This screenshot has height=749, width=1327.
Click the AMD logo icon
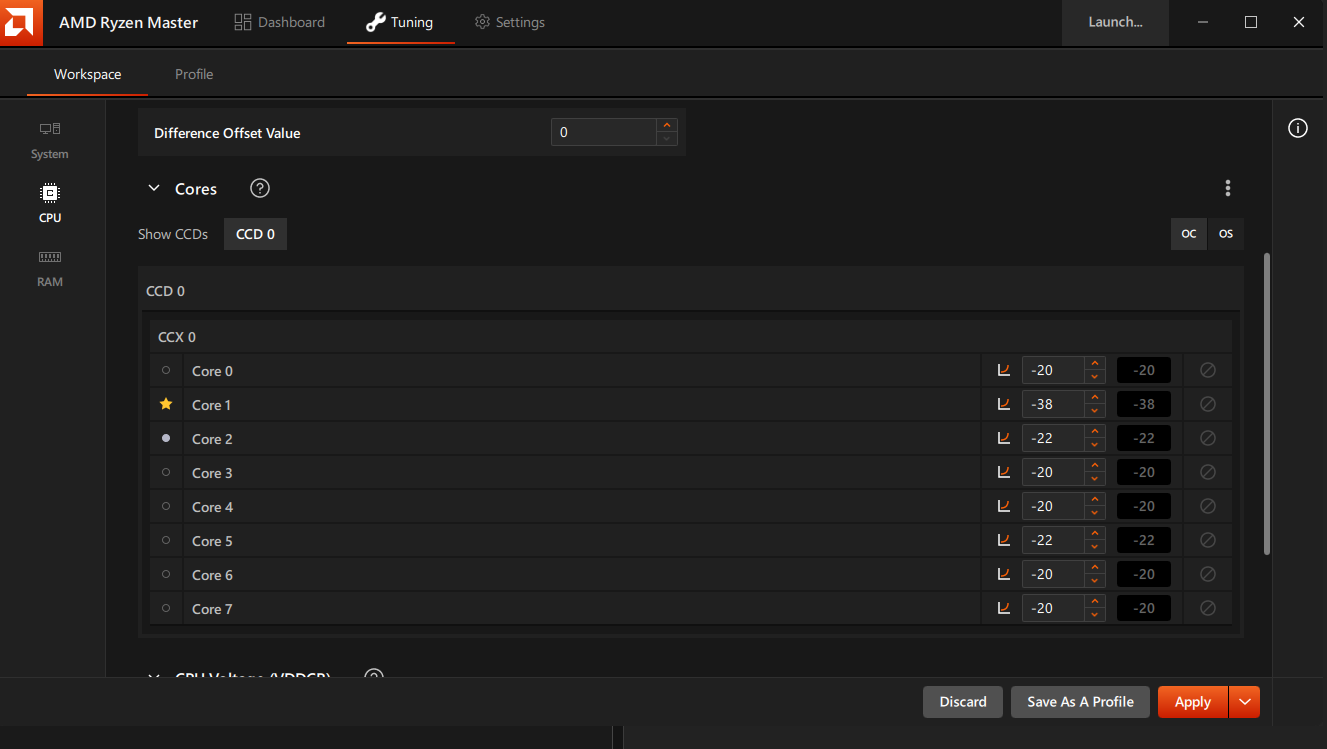coord(21,22)
